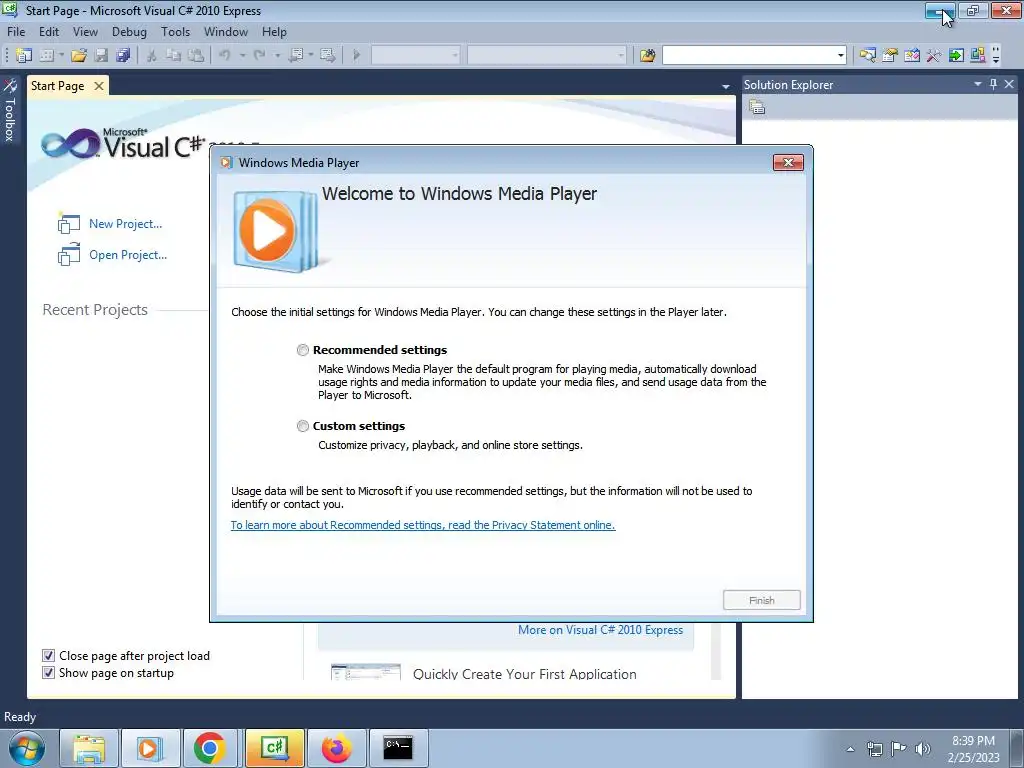Open the active documents list dropdown
Image resolution: width=1024 pixels, height=768 pixels.
tap(726, 86)
